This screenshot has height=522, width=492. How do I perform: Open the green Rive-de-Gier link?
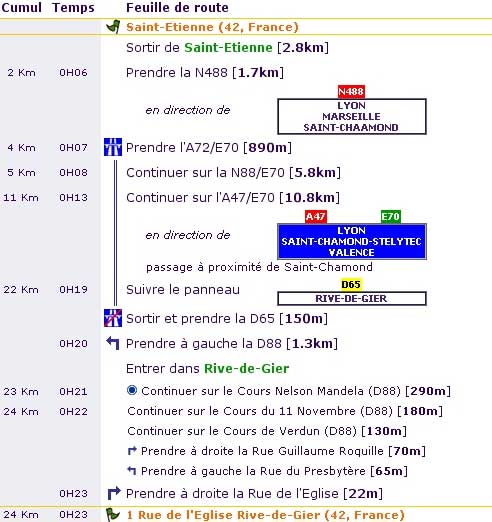246,369
